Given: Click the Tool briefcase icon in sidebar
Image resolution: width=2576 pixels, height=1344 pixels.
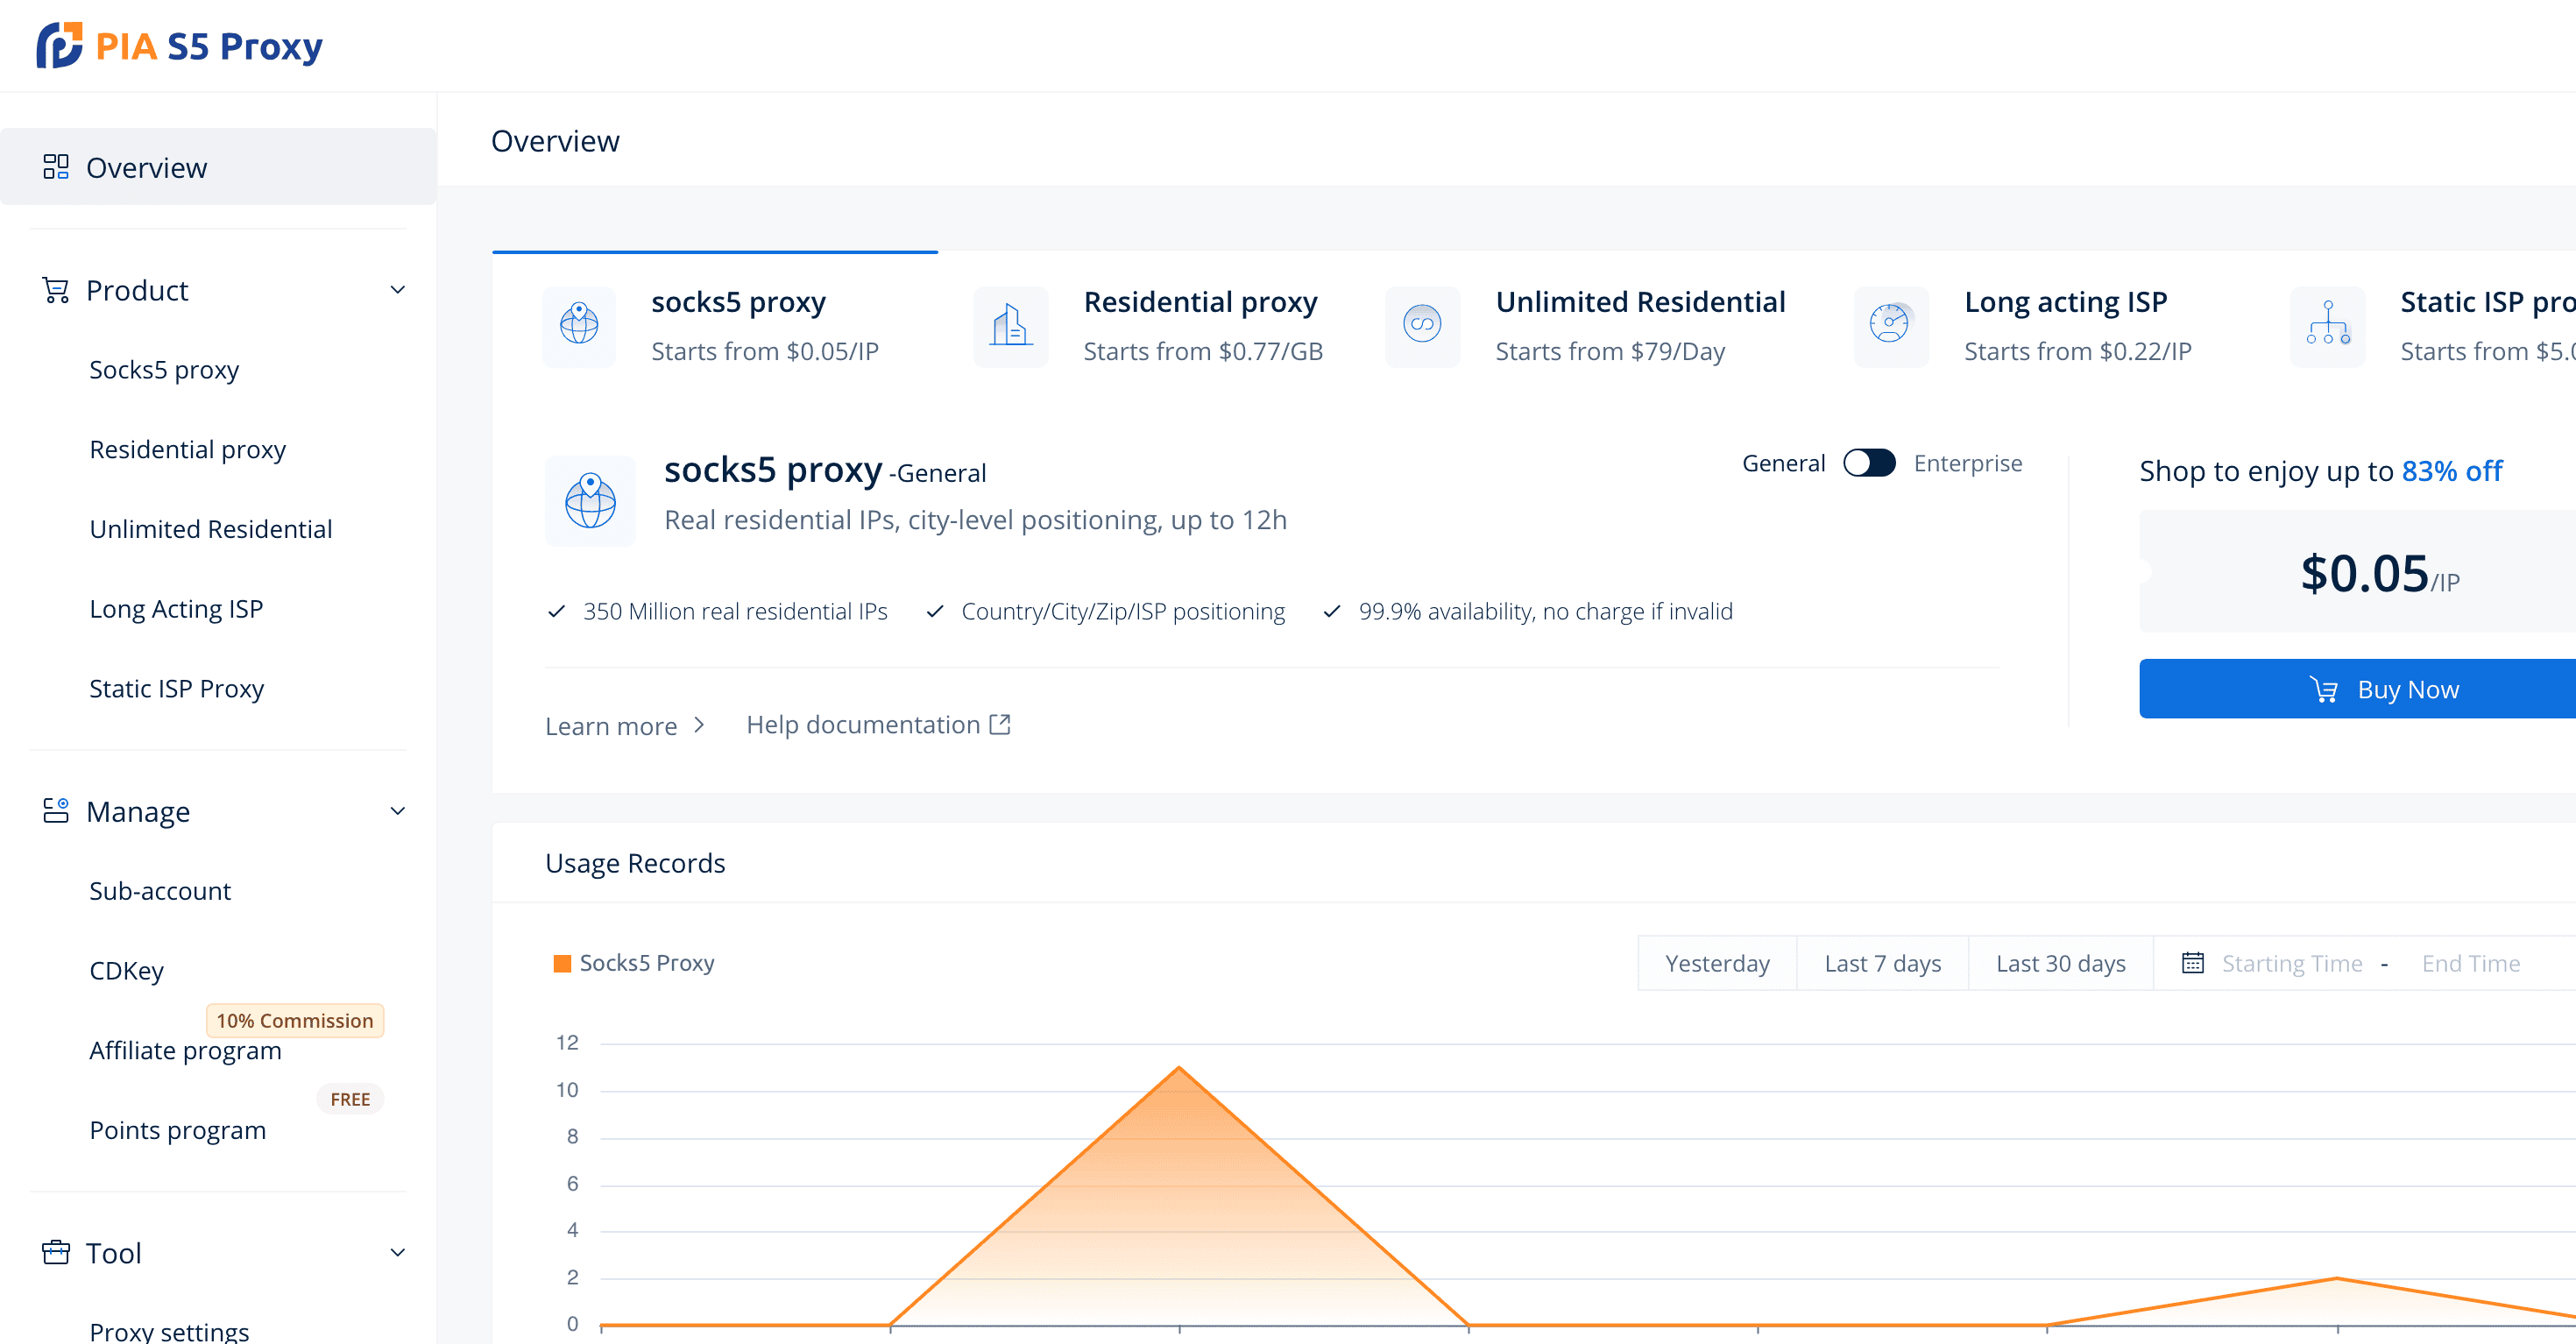Looking at the screenshot, I should tap(56, 1252).
